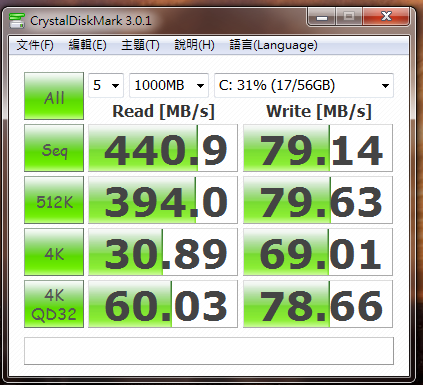This screenshot has width=429, height=388.
Task: Click the empty comment field at bottom
Action: click(209, 351)
